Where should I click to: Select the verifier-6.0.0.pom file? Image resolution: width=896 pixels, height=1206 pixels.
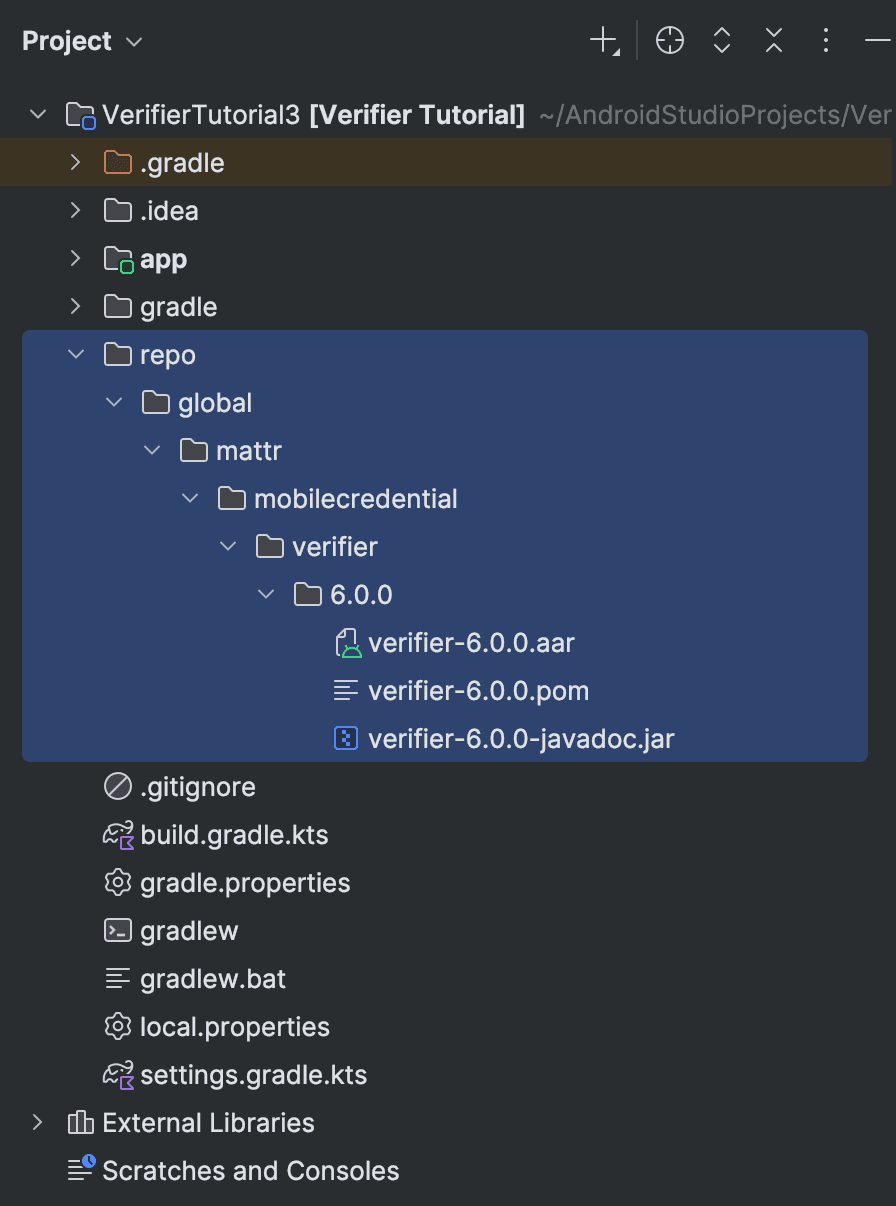pyautogui.click(x=478, y=691)
